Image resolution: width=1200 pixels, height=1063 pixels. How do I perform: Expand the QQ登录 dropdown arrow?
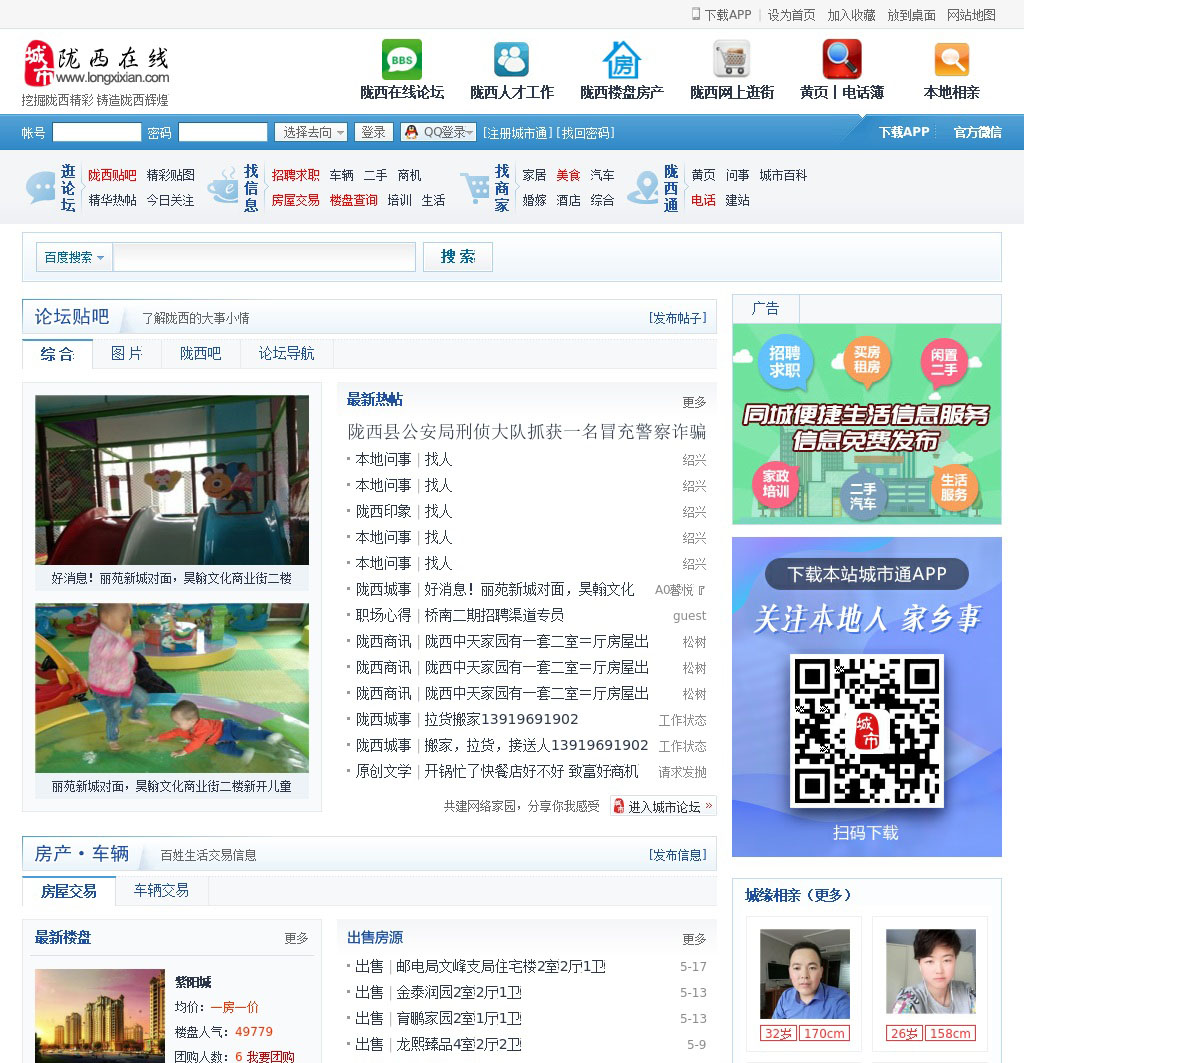(x=469, y=132)
